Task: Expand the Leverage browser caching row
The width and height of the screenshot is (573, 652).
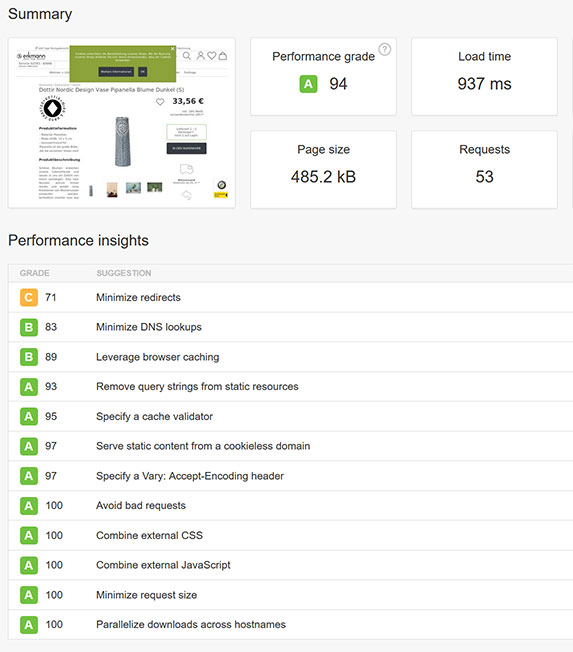Action: (x=290, y=357)
